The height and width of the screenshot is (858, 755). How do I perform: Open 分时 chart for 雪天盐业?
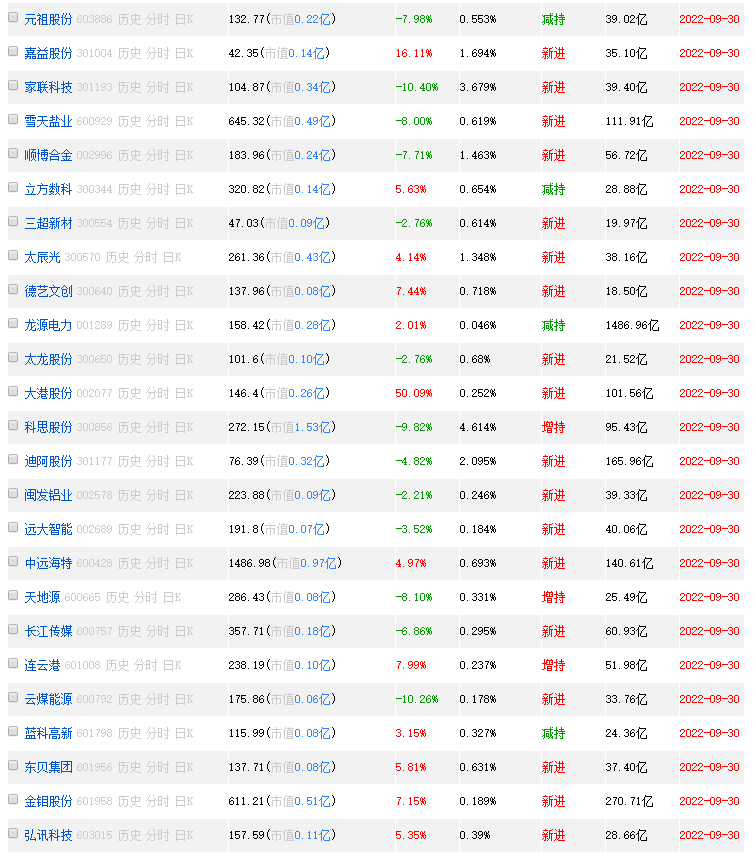(158, 121)
